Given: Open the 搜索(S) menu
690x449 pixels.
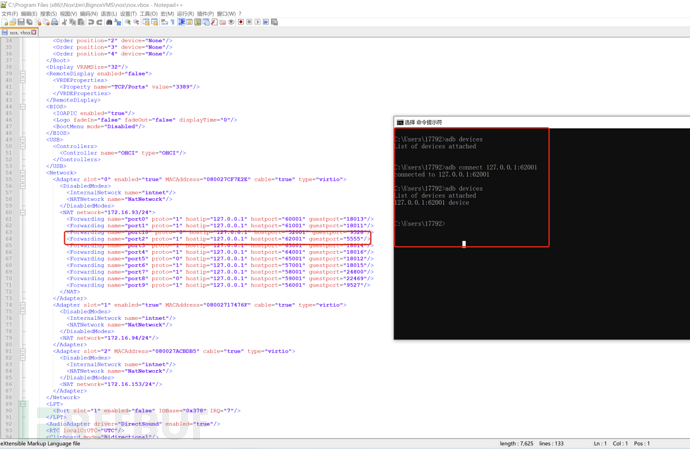Looking at the screenshot, I should click(x=48, y=14).
